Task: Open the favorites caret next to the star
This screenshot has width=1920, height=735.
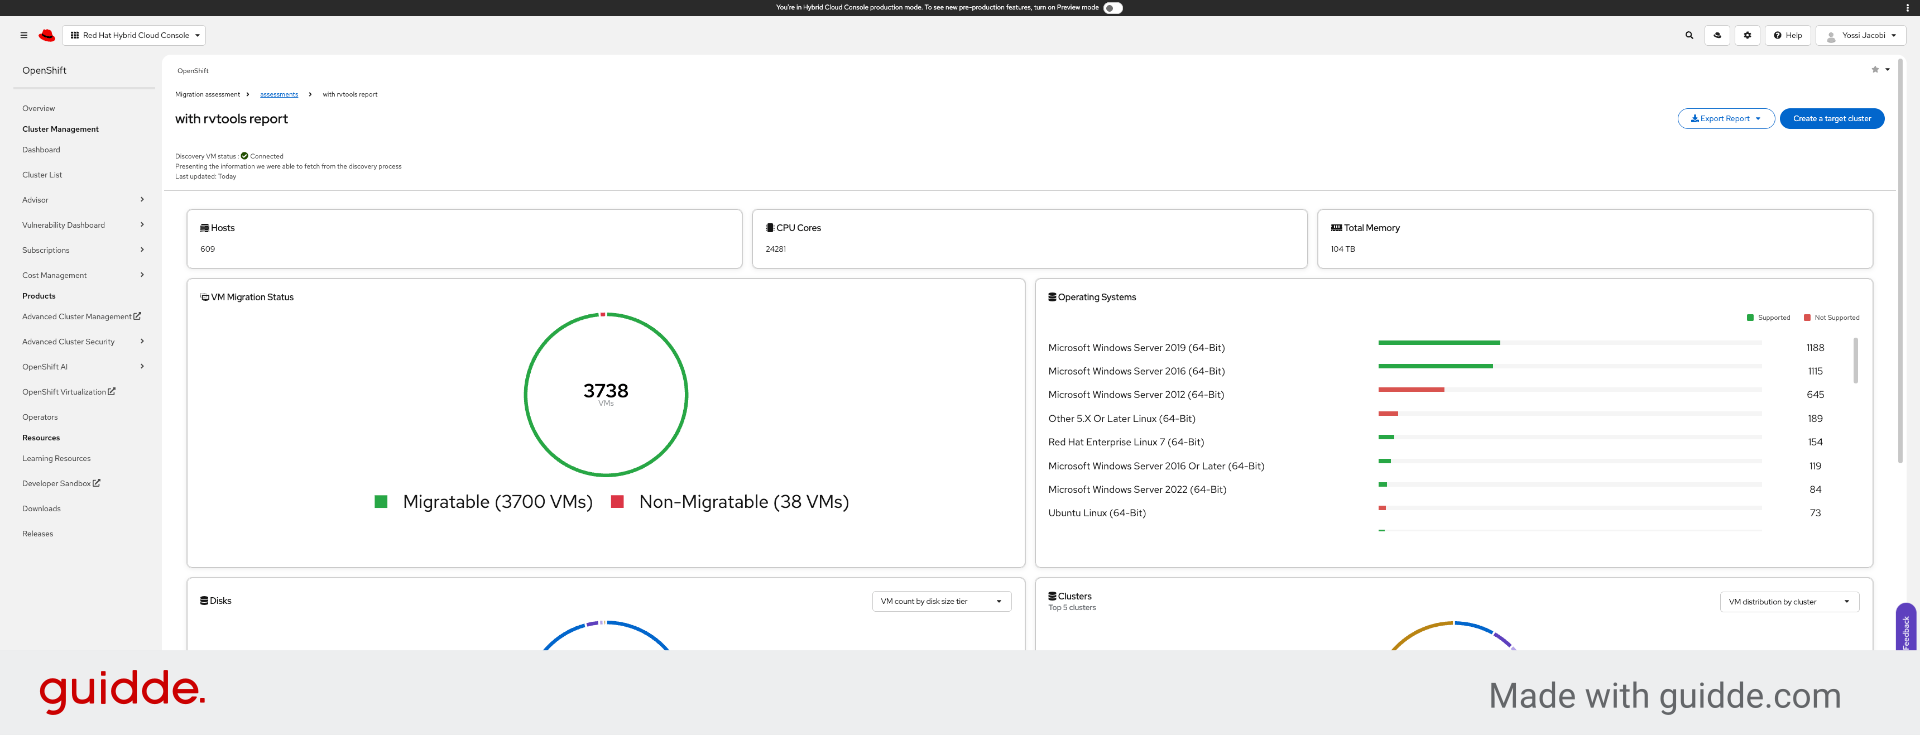Action: 1888,69
